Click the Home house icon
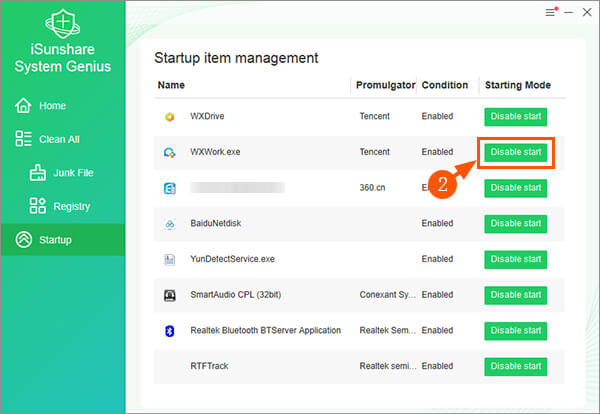This screenshot has width=600, height=414. [23, 105]
